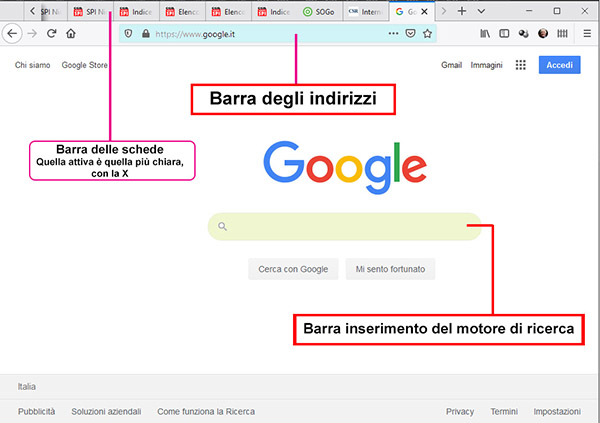The width and height of the screenshot is (600, 423).
Task: Open page actions three-dots menu
Action: pos(393,34)
